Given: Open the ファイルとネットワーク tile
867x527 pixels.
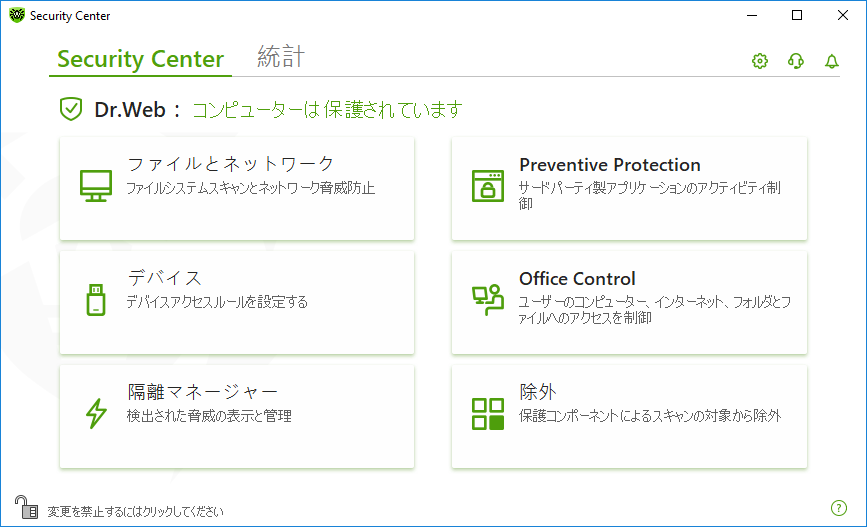Looking at the screenshot, I should pyautogui.click(x=237, y=189).
